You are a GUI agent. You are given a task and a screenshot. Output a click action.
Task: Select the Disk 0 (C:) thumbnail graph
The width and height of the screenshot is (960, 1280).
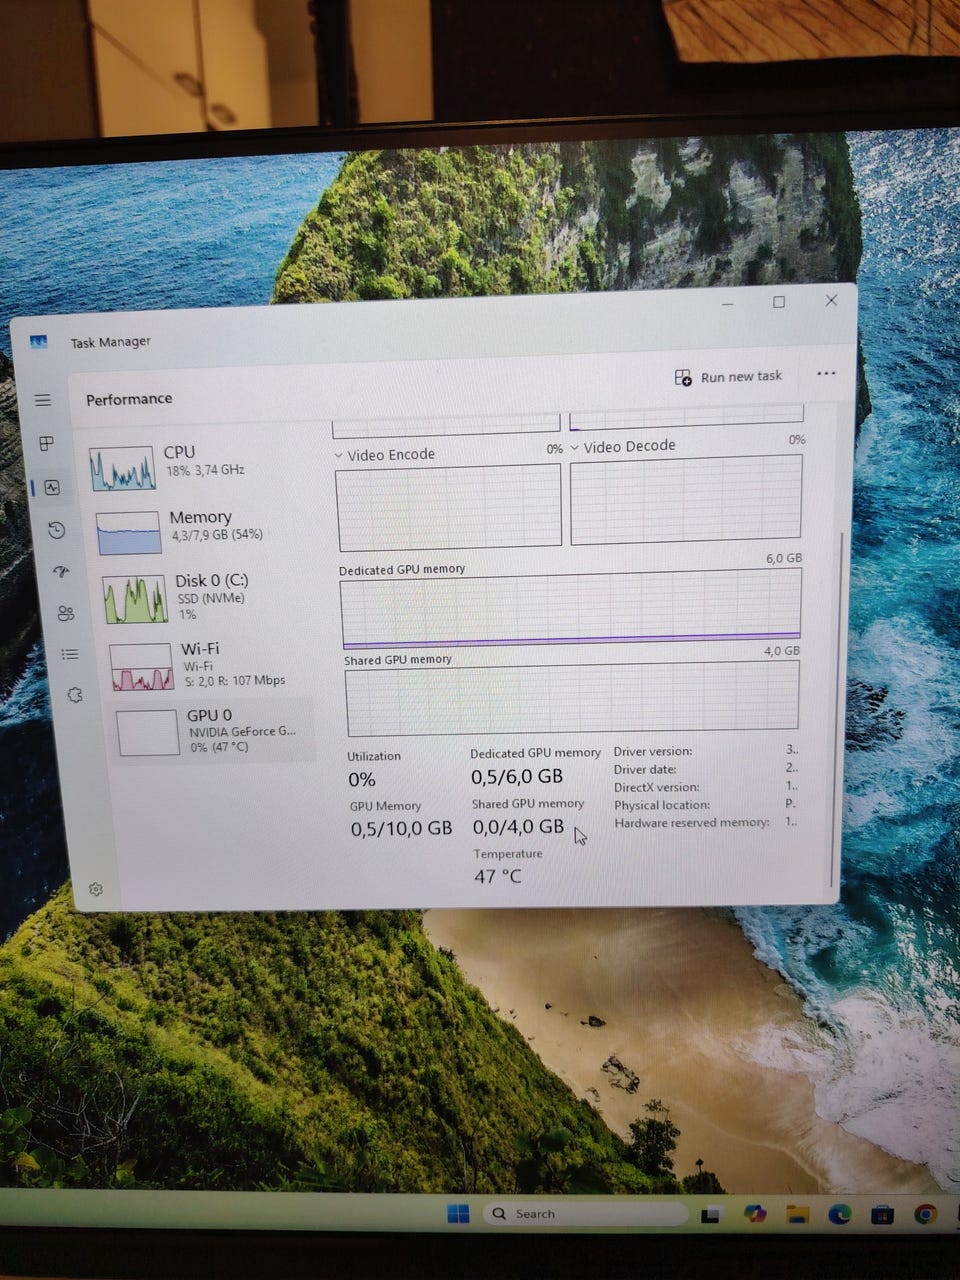[135, 598]
